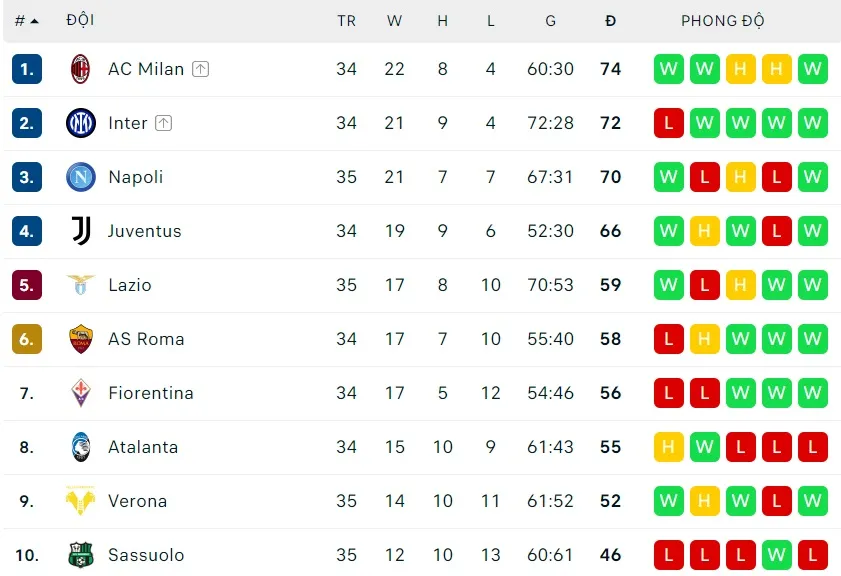Open the Napoli team page link
The image size is (841, 576).
click(136, 177)
